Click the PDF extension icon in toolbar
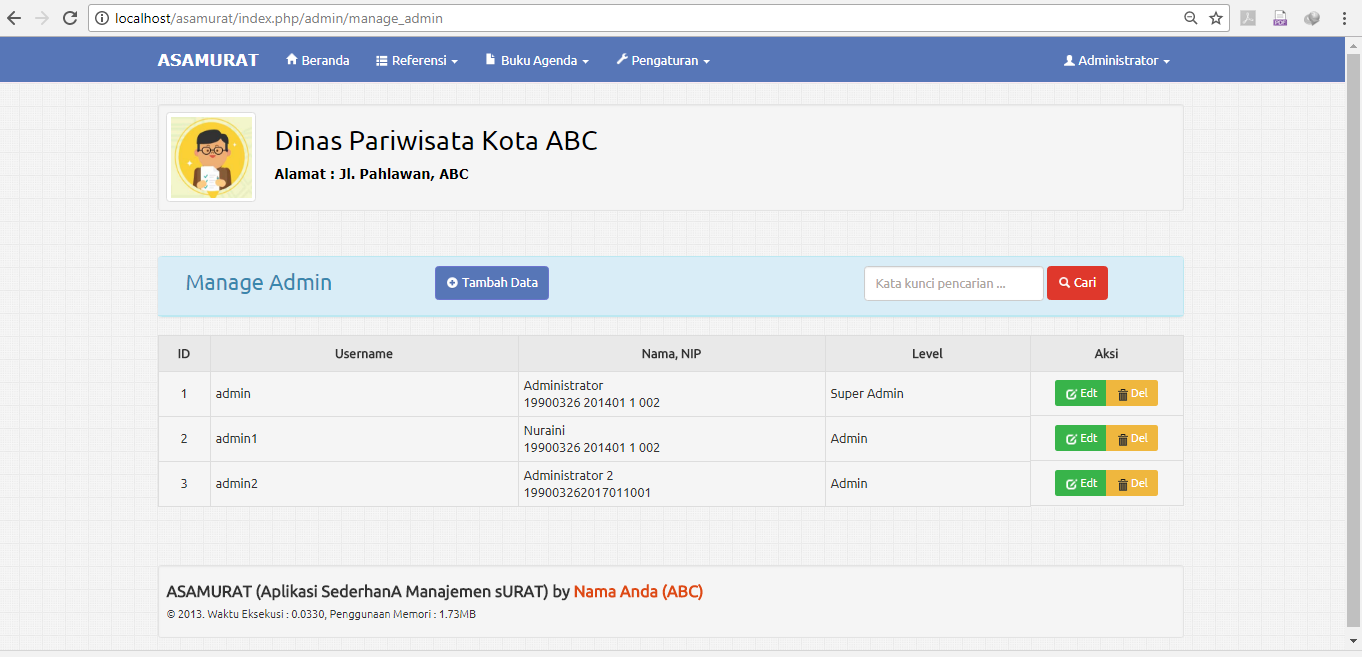 (x=1280, y=18)
